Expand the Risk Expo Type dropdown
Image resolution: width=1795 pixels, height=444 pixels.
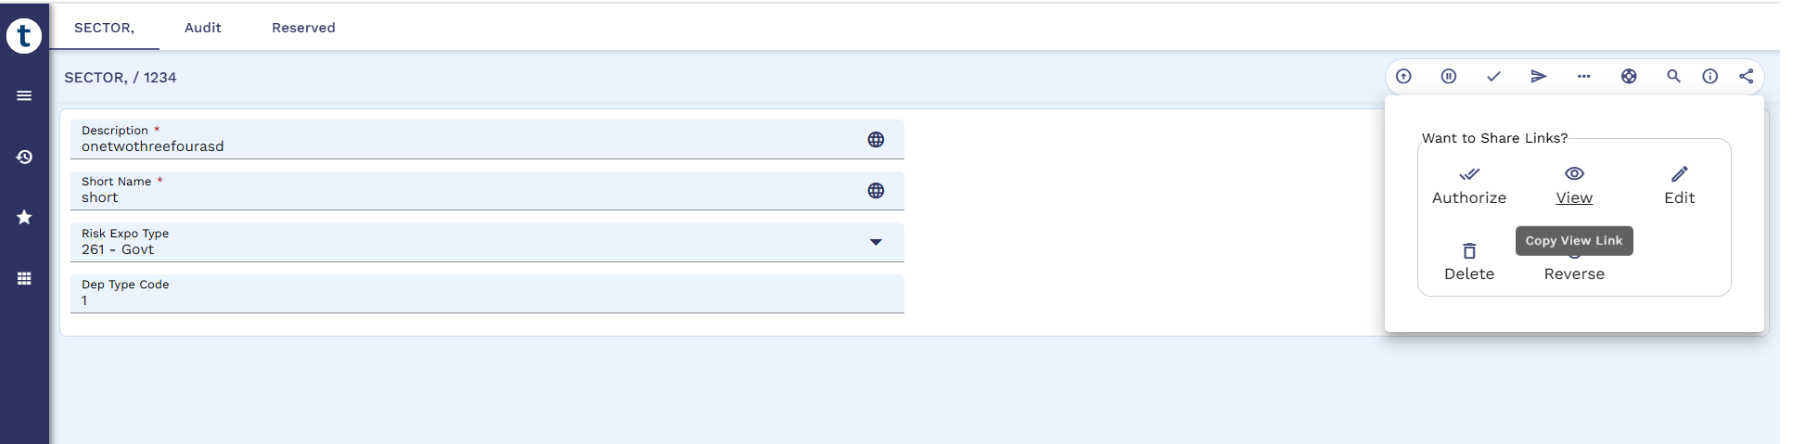(875, 242)
